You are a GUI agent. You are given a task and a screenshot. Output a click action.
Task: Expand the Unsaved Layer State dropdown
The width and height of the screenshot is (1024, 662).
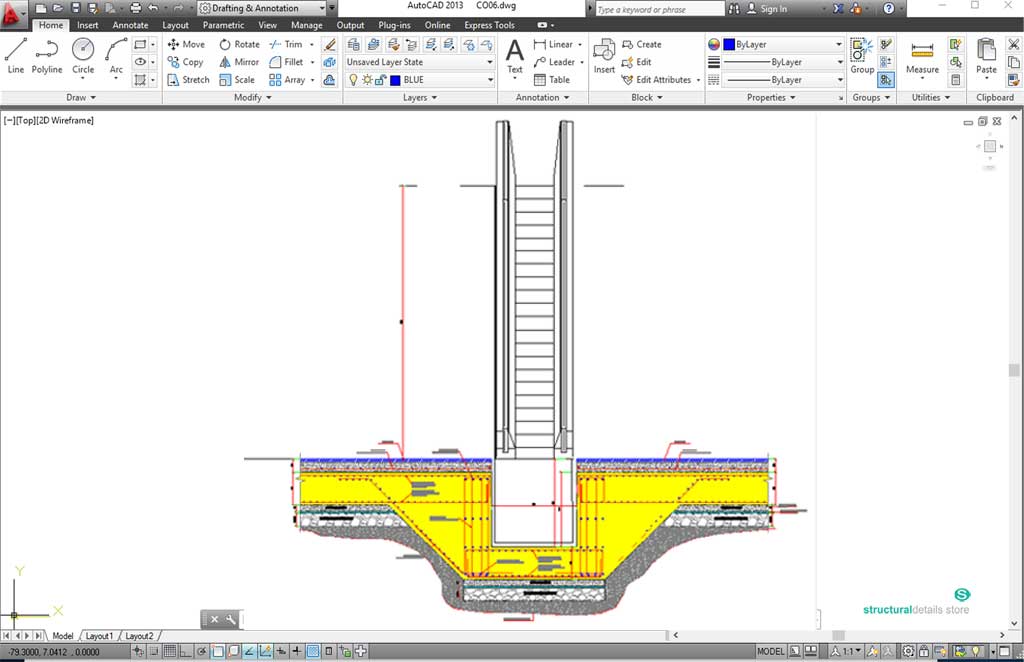coord(490,62)
